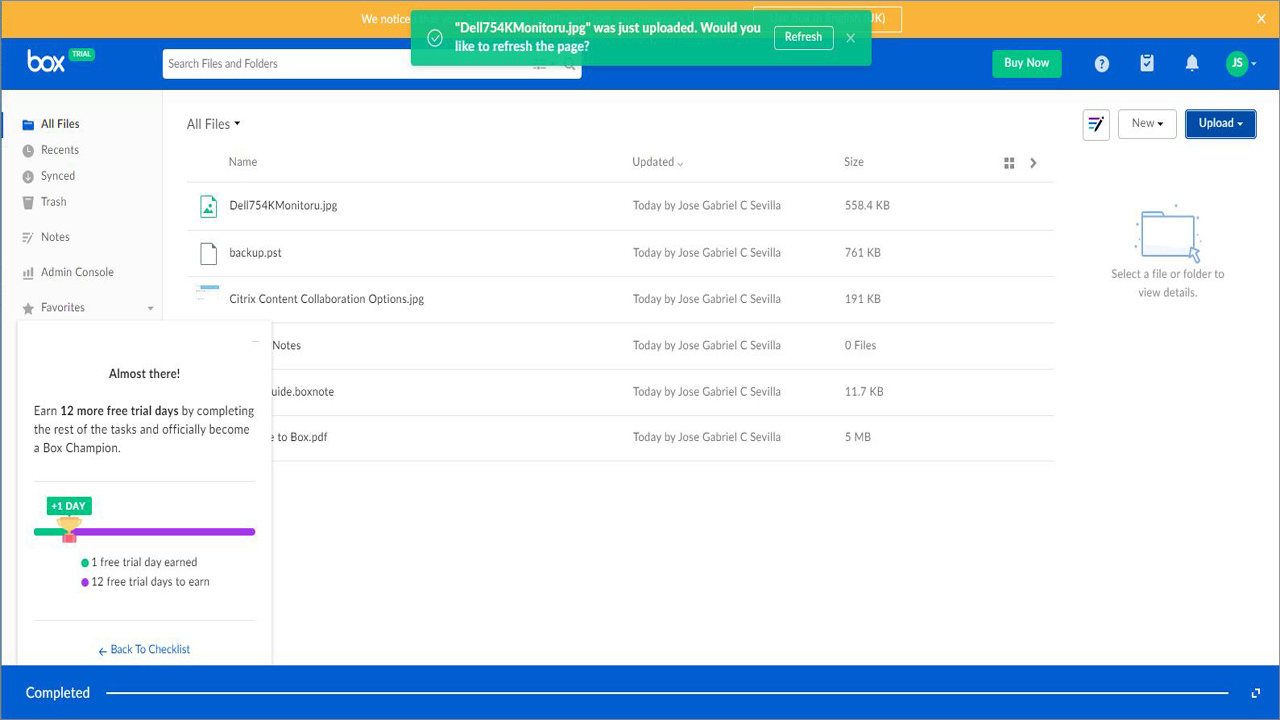Screen dimensions: 1280x720
Task: Expand the Favorites sidebar section
Action: (151, 308)
